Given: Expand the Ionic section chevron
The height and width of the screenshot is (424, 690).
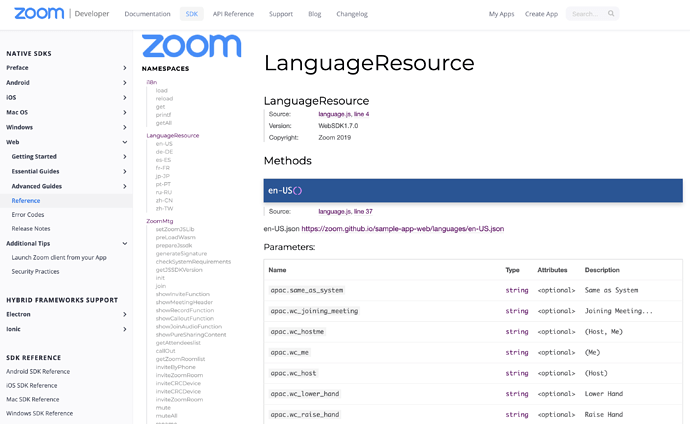Looking at the screenshot, I should pos(125,329).
